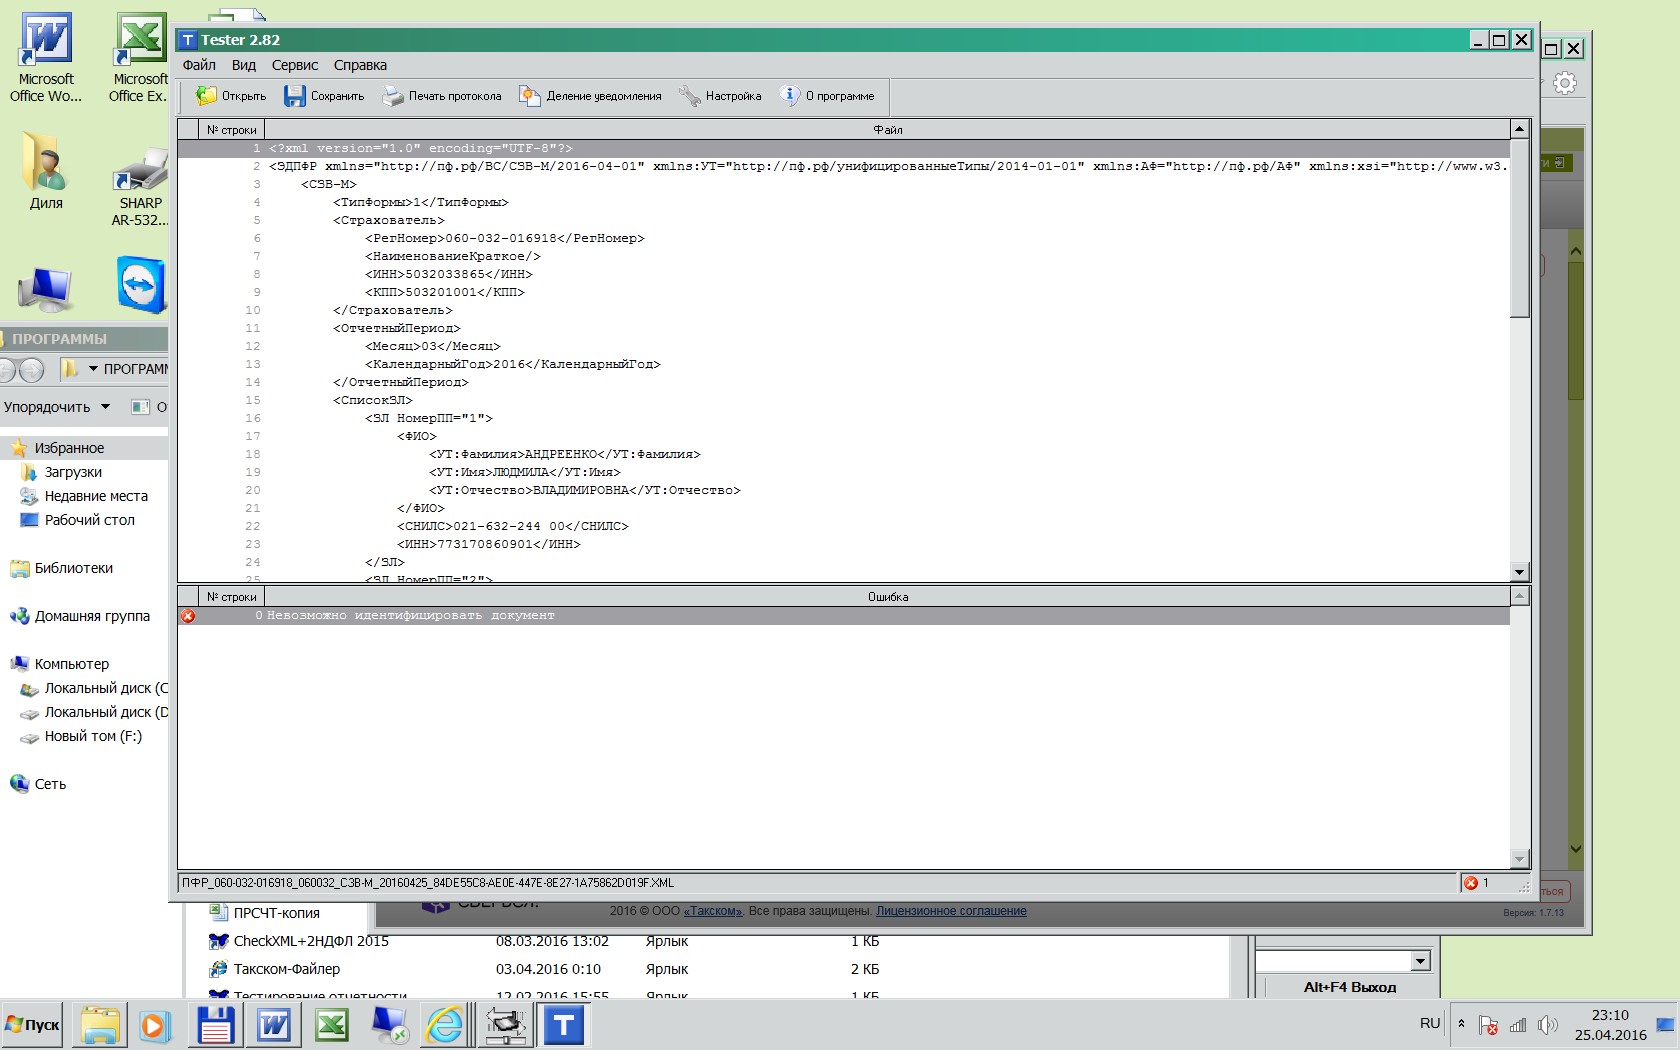Click scroll down arrow of file pane
Screen dimensions: 1680x1050
(1520, 573)
